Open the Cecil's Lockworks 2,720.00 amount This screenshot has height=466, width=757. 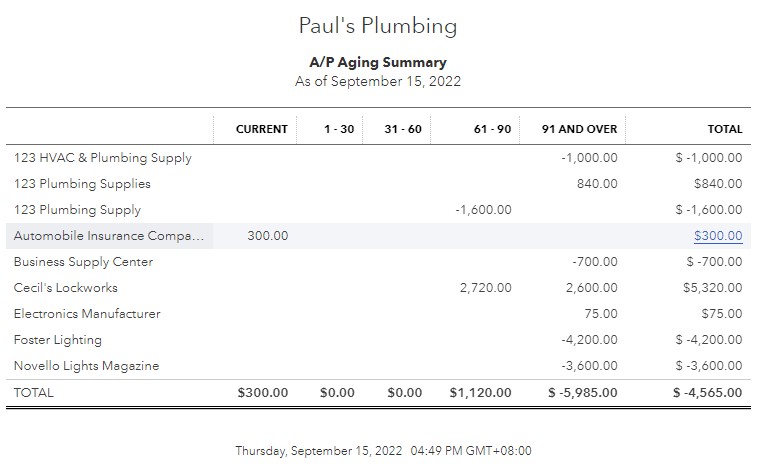coord(486,288)
